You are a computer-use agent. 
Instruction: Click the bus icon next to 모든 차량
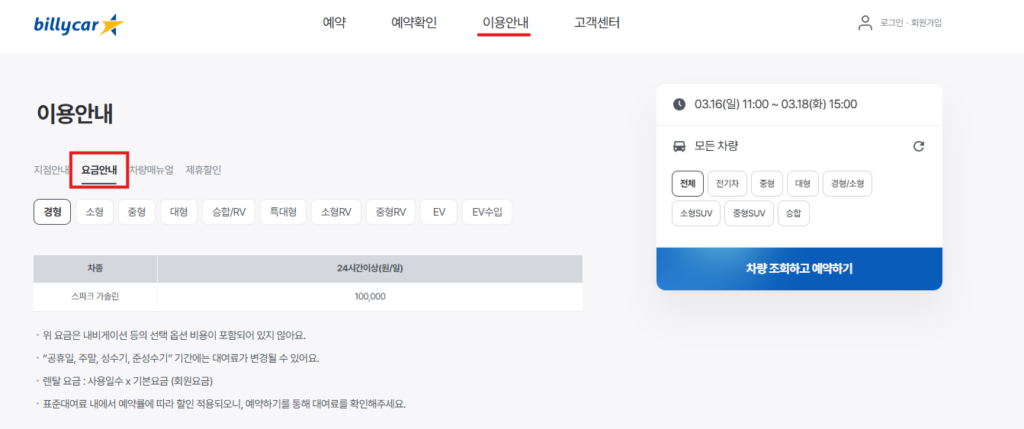(679, 146)
